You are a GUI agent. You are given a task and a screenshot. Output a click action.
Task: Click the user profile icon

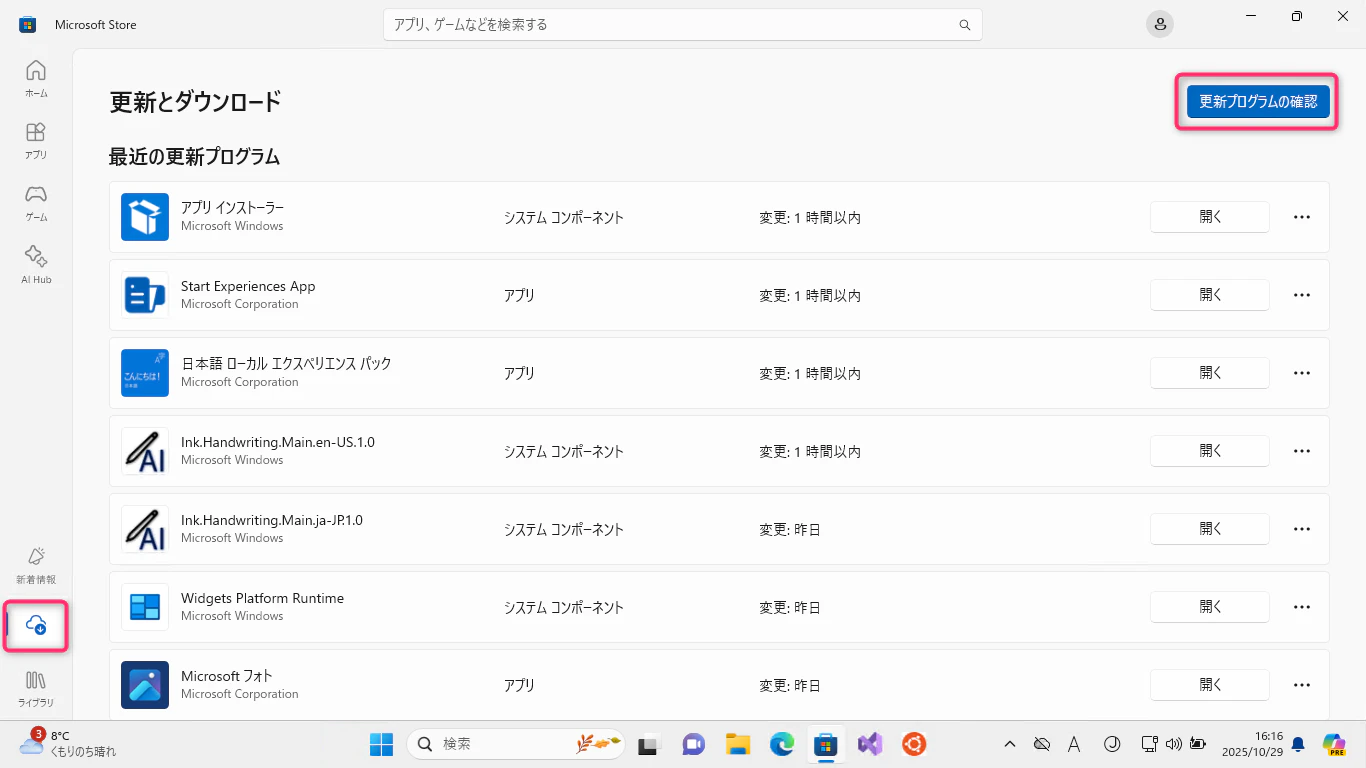coord(1160,25)
